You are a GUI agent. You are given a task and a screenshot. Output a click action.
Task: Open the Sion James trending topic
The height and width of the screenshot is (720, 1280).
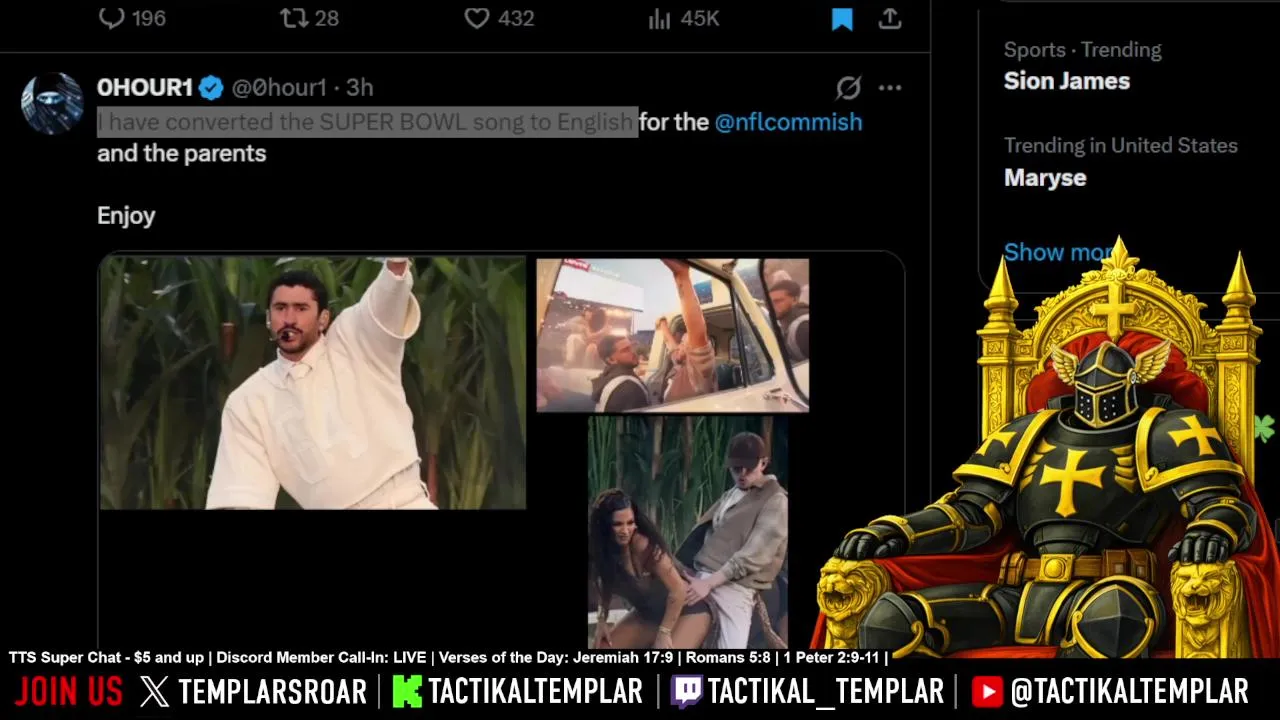point(1067,81)
